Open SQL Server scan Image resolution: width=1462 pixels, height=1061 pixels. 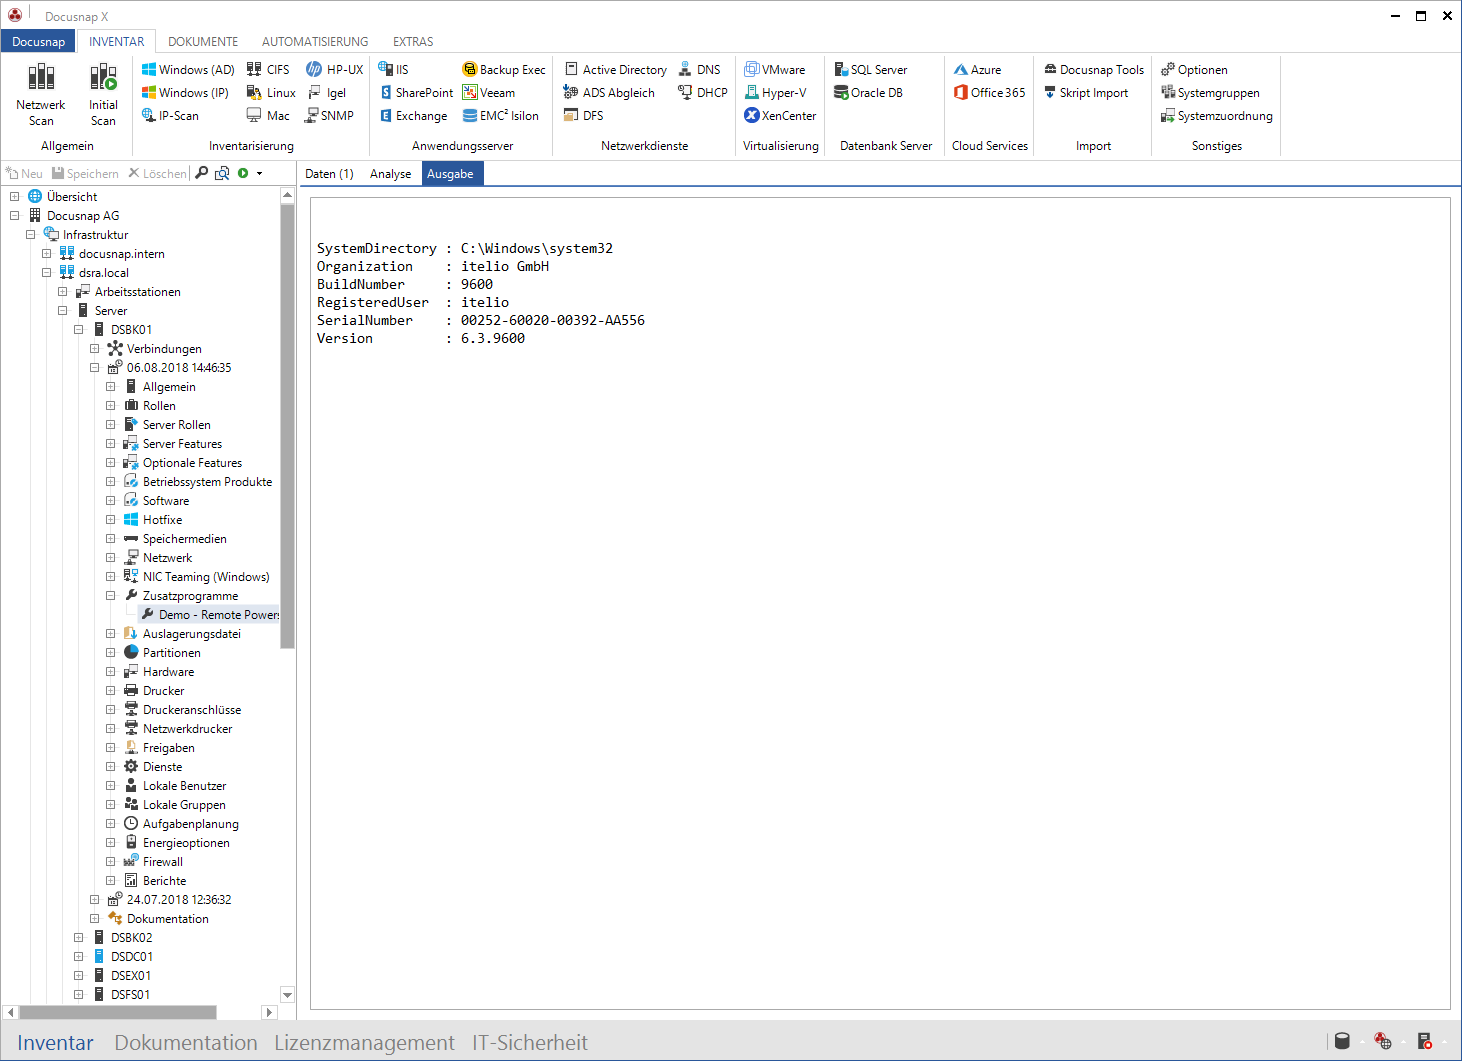click(x=871, y=69)
